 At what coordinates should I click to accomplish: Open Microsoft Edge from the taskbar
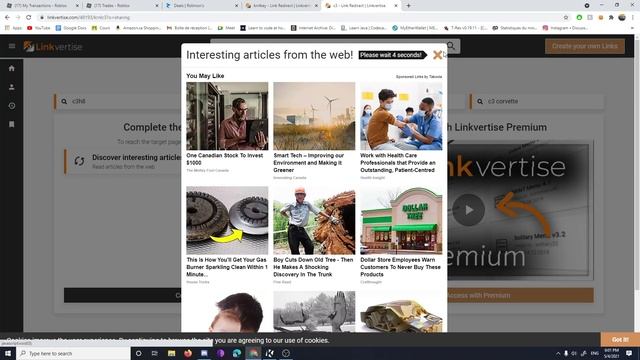(237, 353)
